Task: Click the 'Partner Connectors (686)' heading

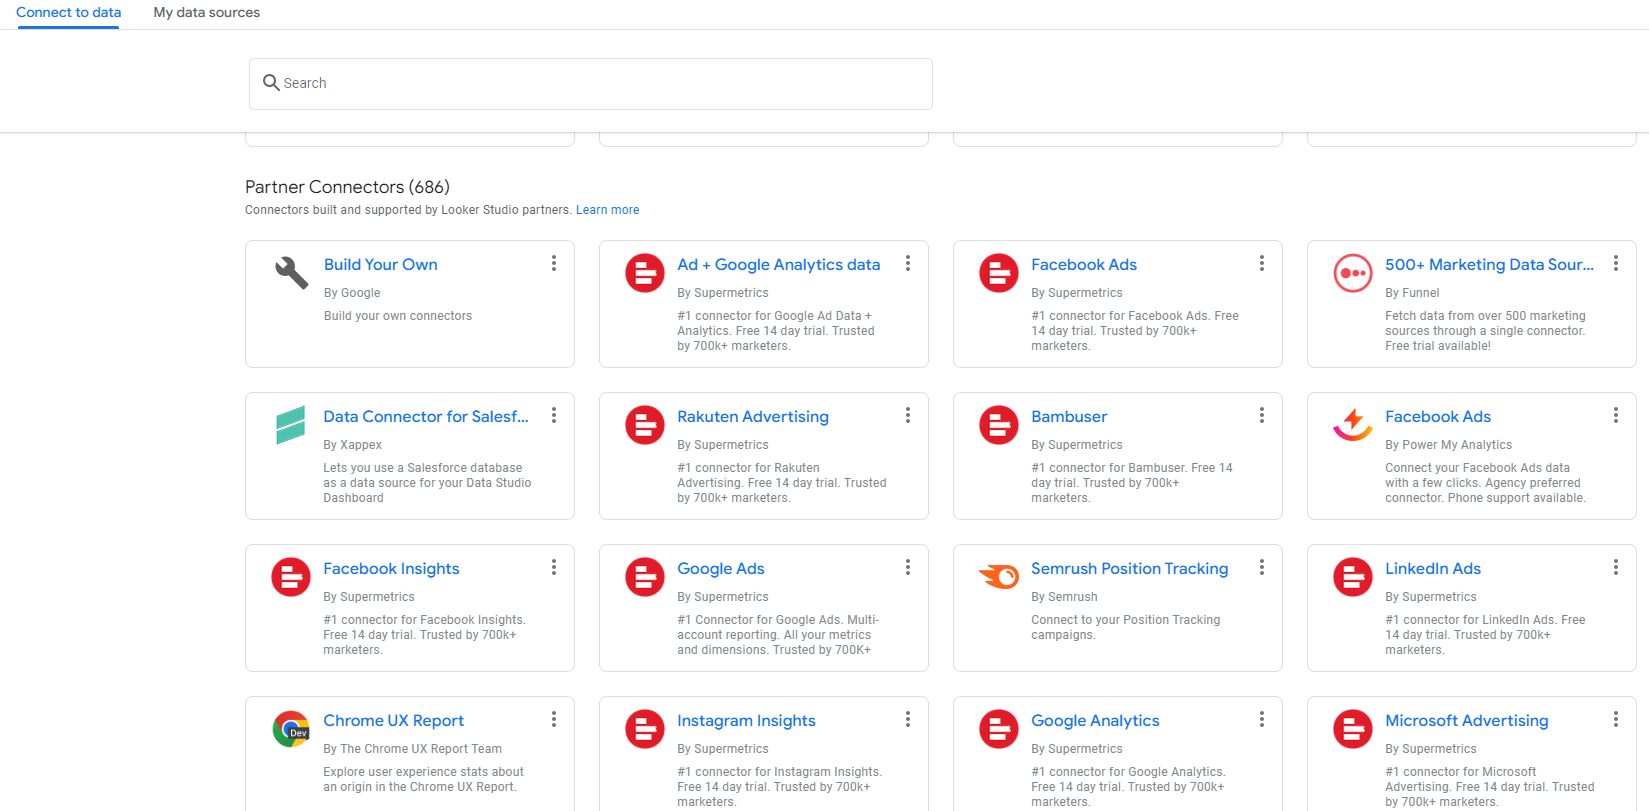Action: [x=347, y=187]
